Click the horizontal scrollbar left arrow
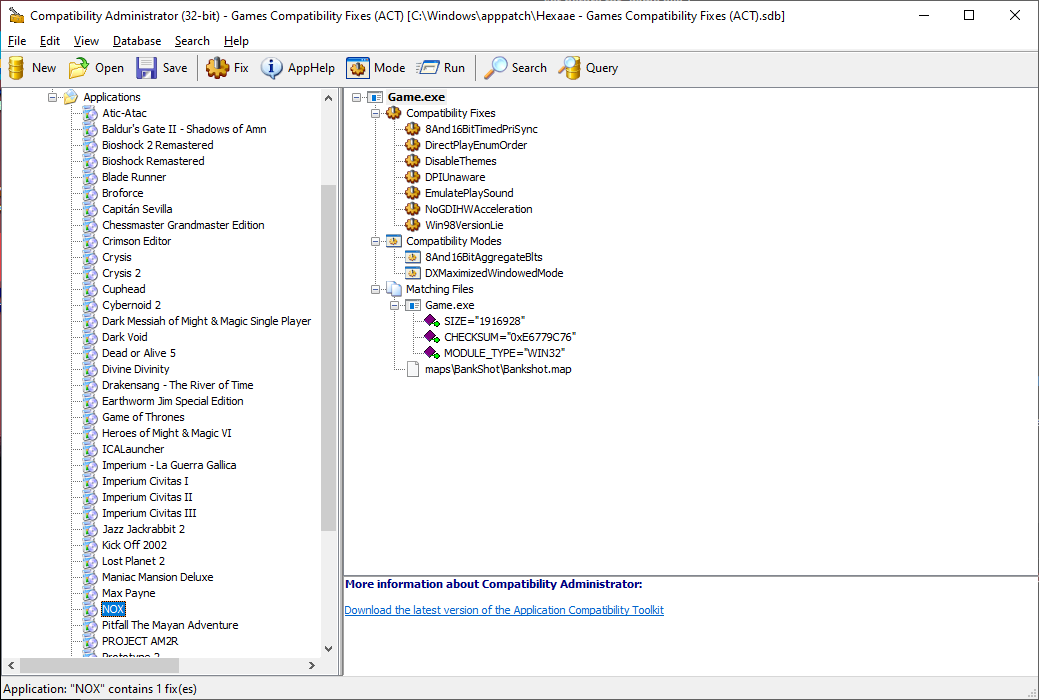The height and width of the screenshot is (700, 1039). [11, 665]
